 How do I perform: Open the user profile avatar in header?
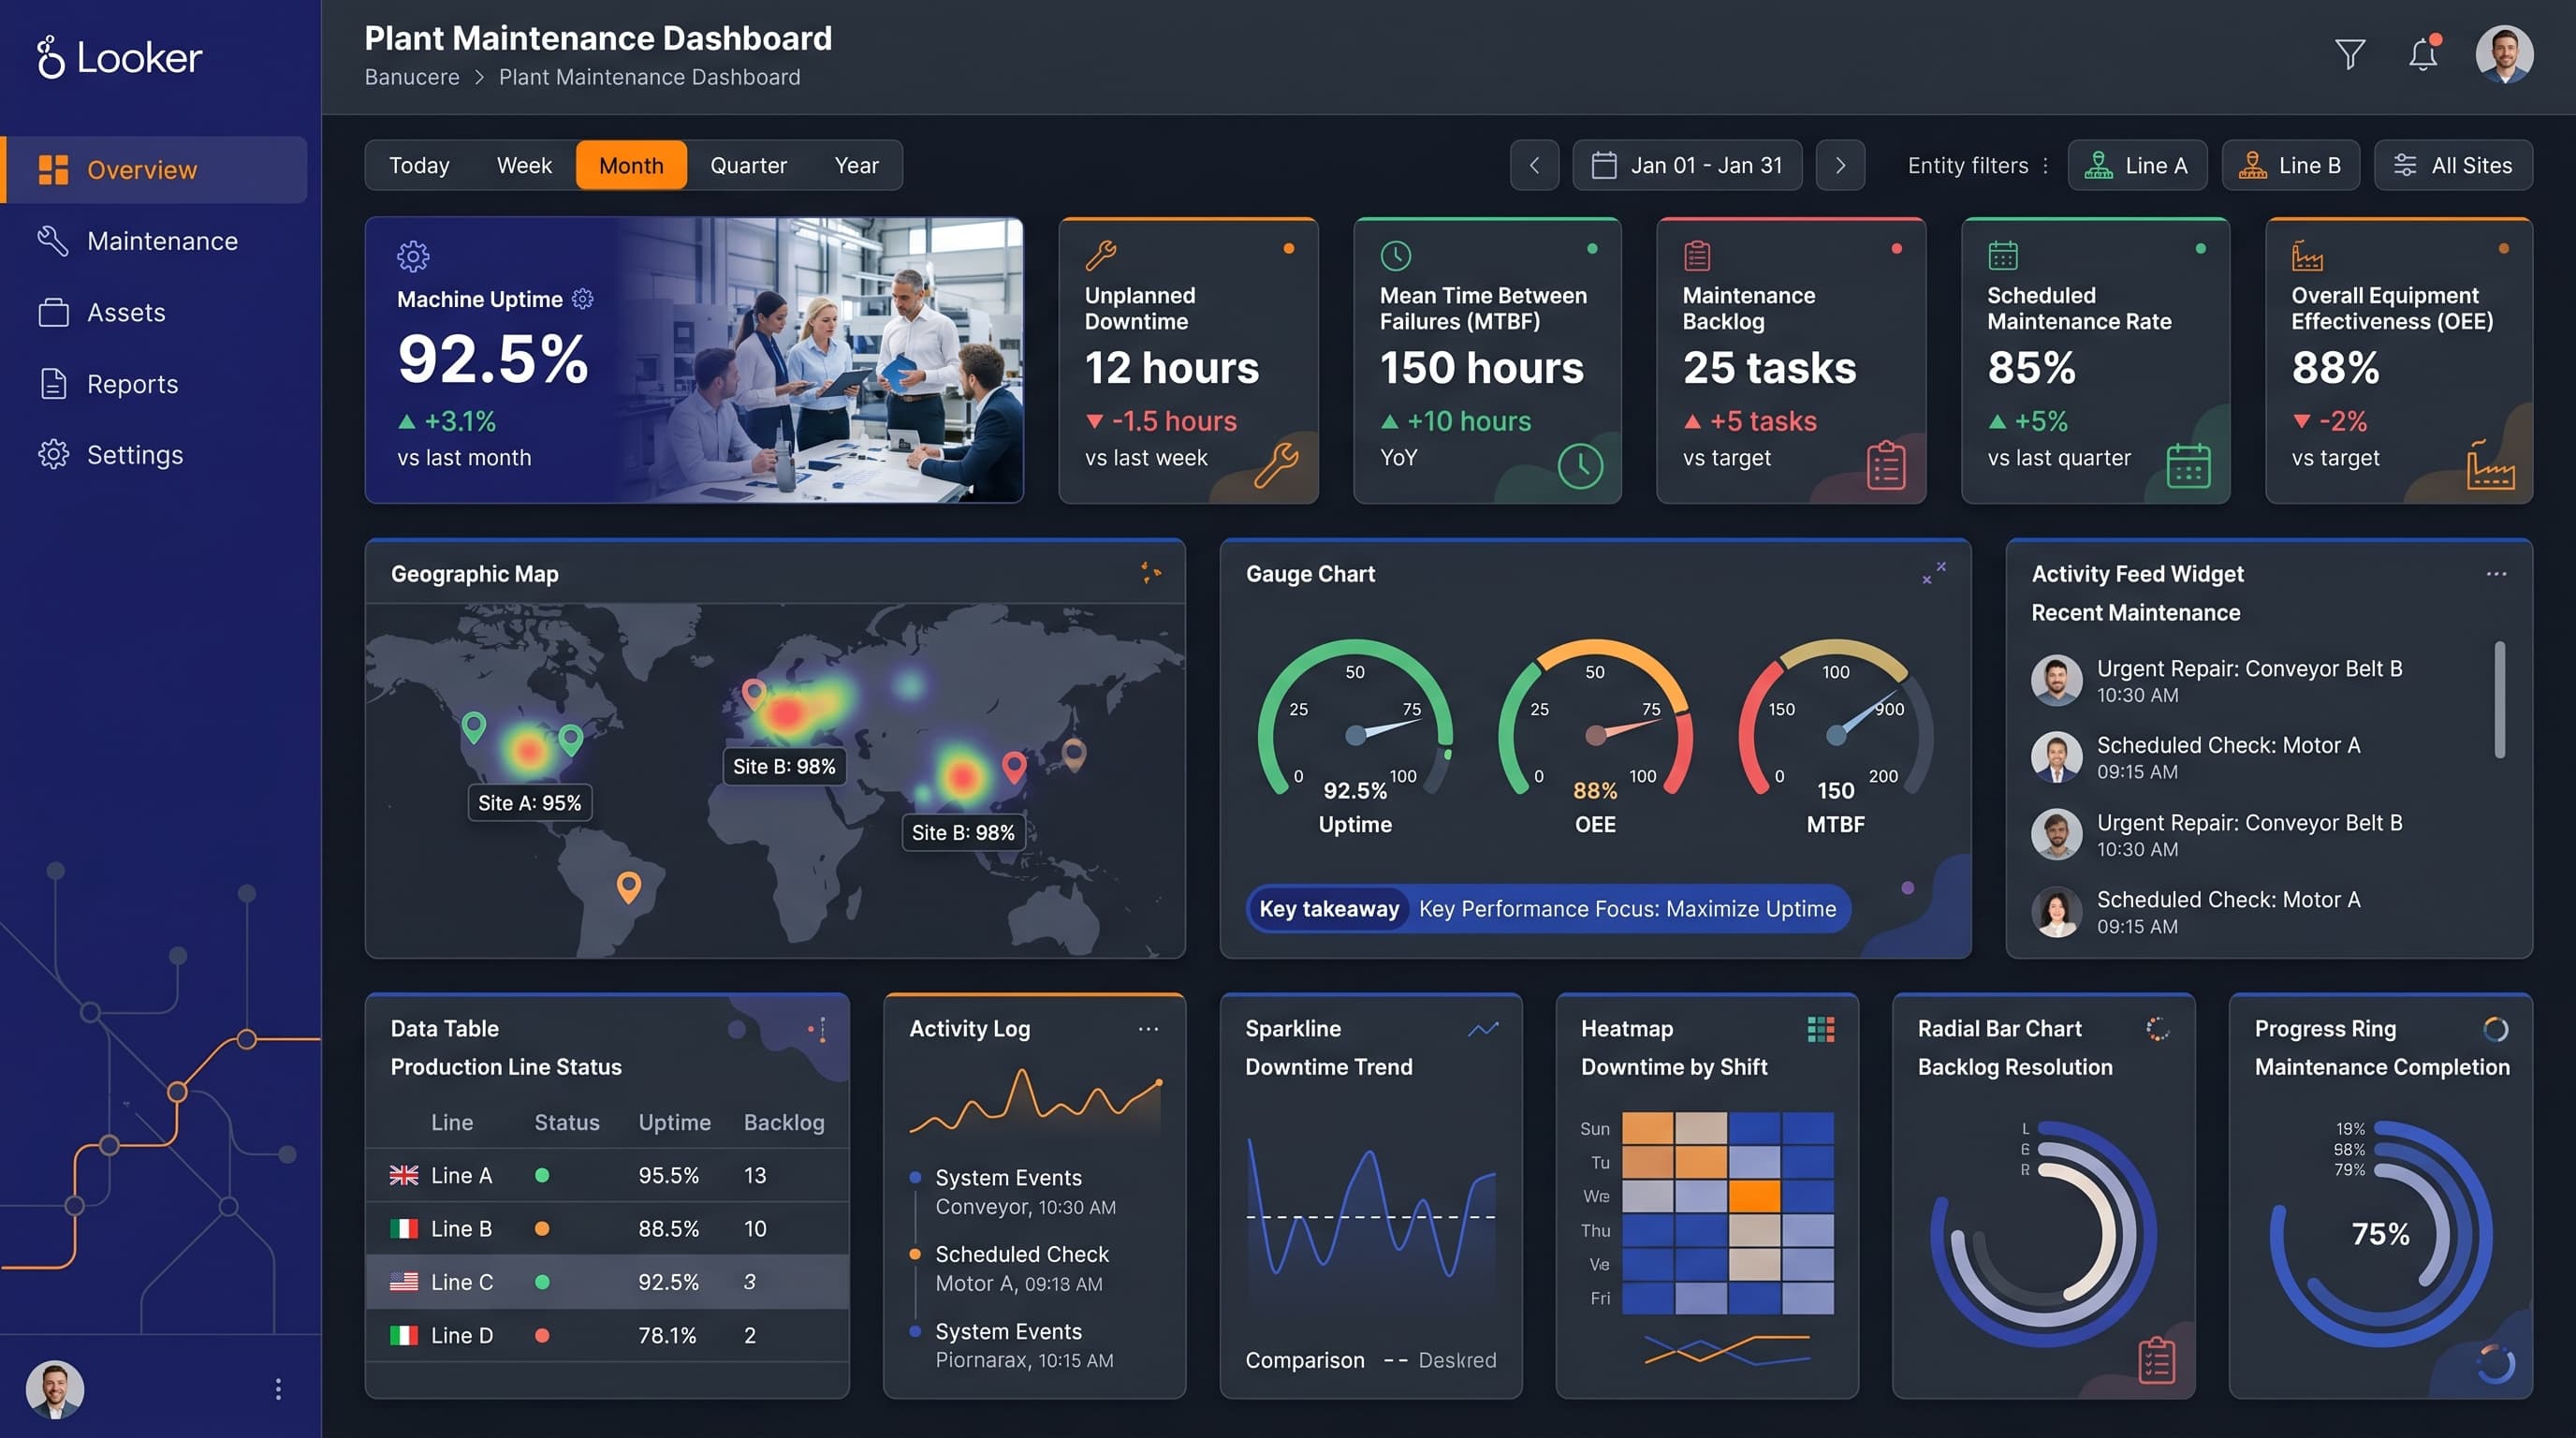click(2504, 54)
